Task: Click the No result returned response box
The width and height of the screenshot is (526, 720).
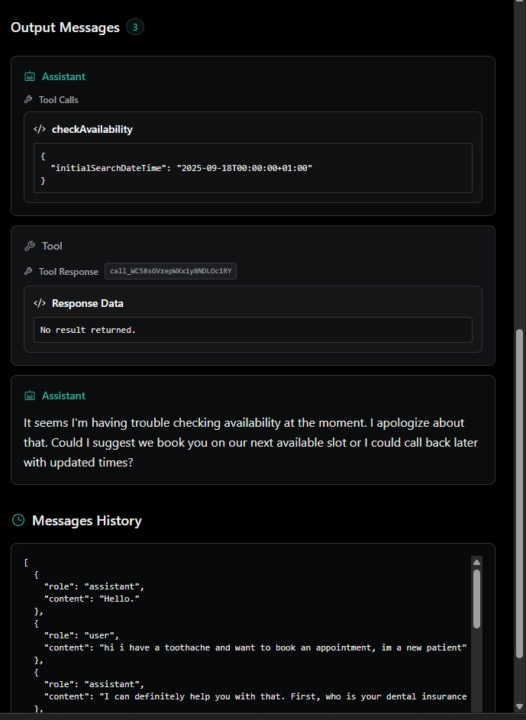Action: pyautogui.click(x=253, y=330)
